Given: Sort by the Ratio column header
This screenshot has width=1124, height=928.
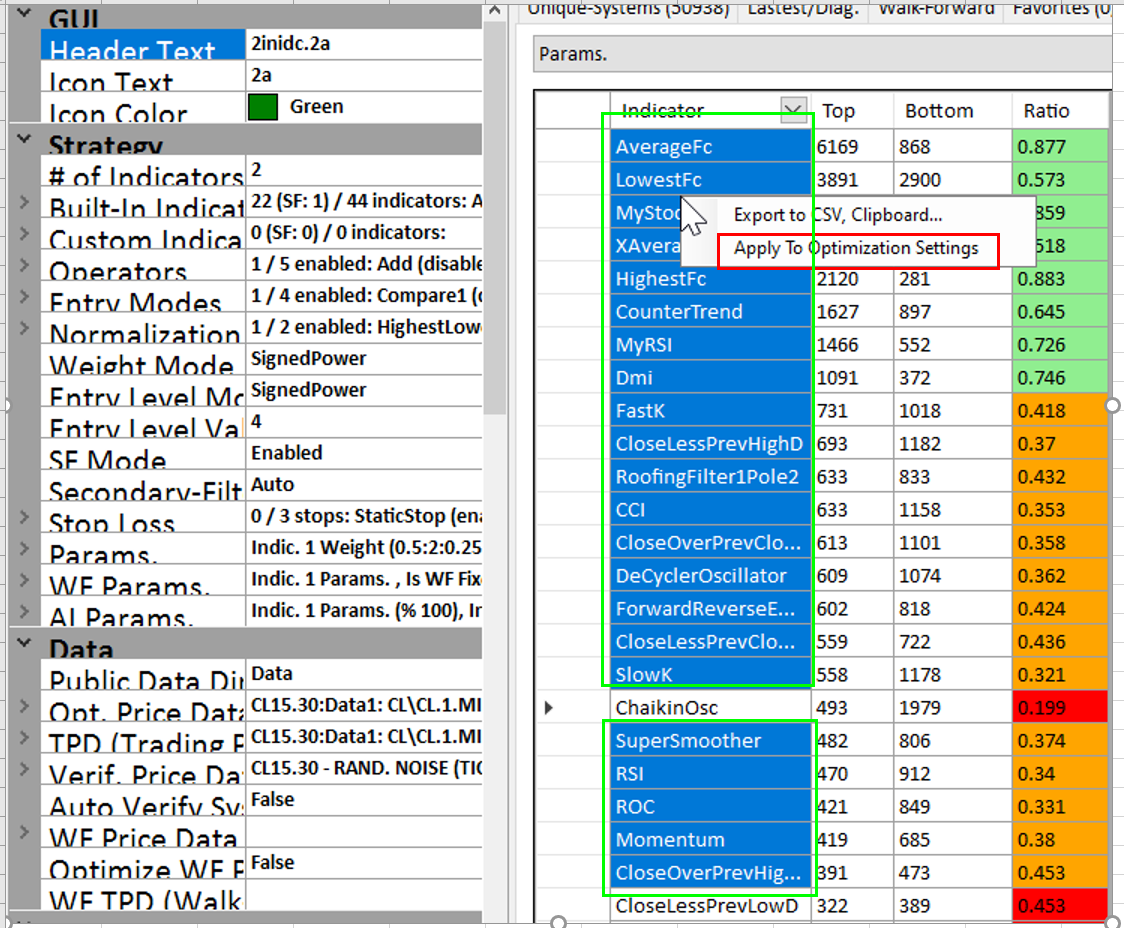Looking at the screenshot, I should [x=1046, y=111].
